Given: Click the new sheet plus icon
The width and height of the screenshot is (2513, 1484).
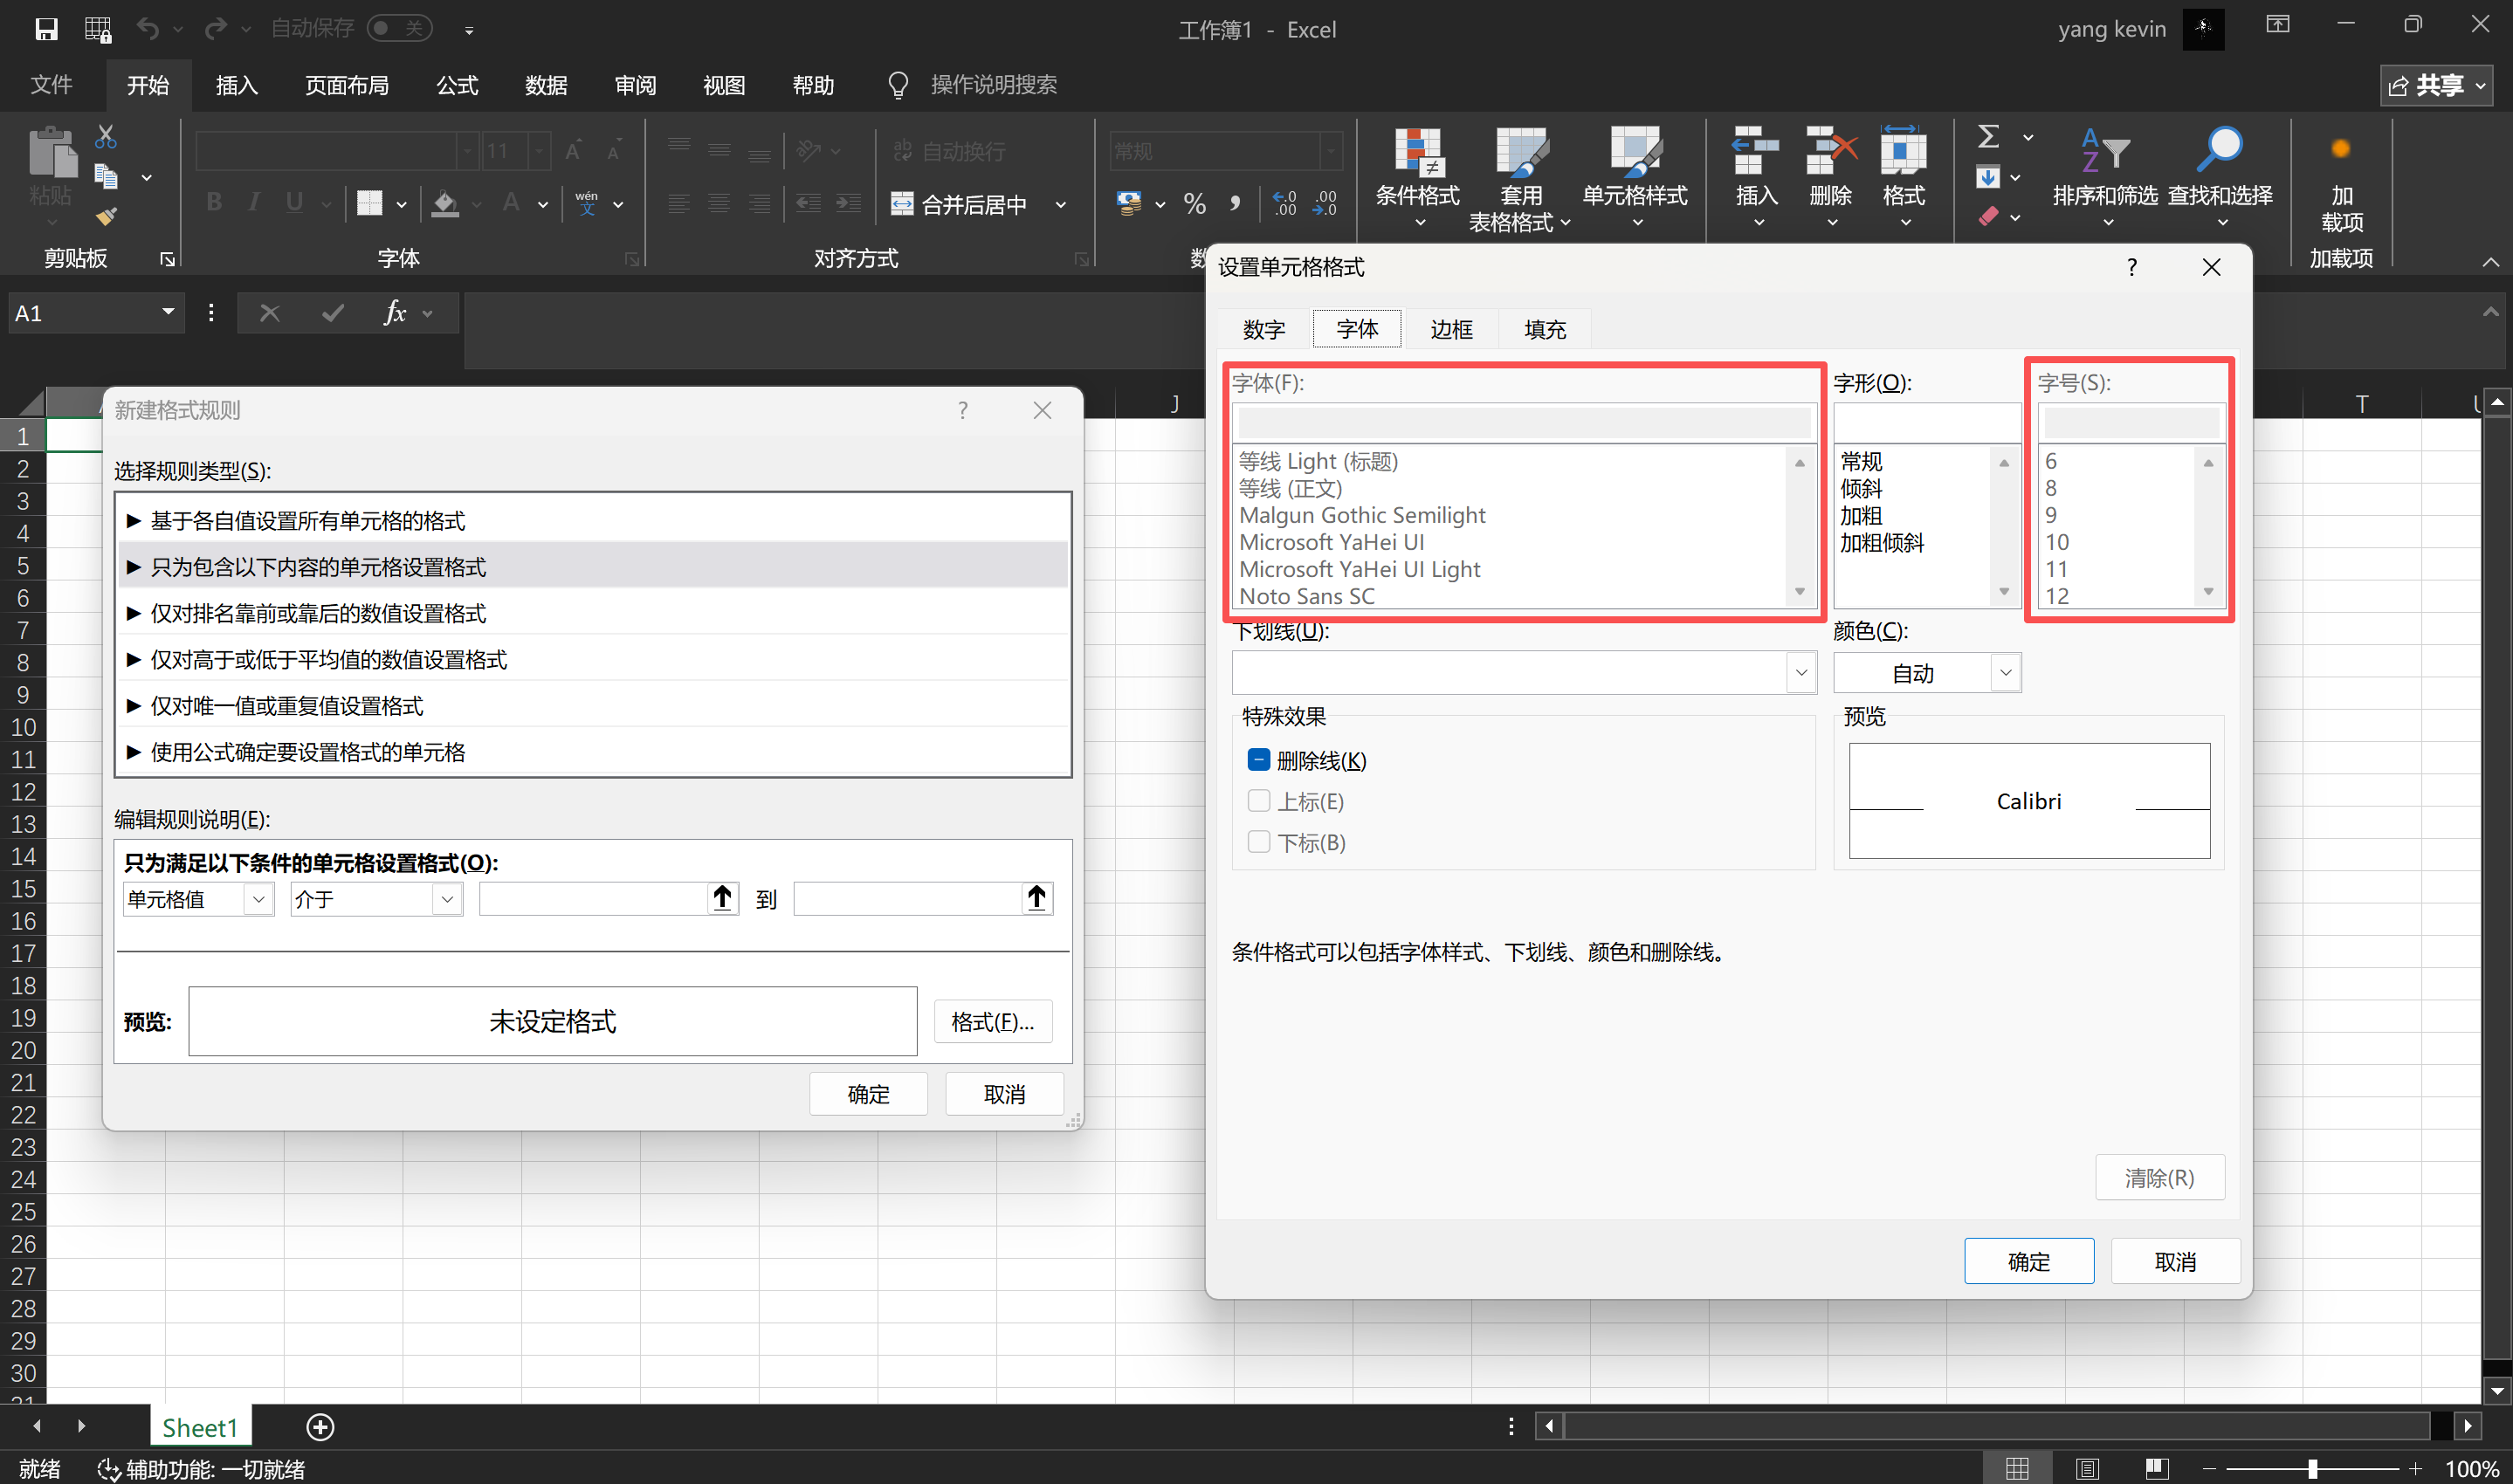Looking at the screenshot, I should [320, 1427].
